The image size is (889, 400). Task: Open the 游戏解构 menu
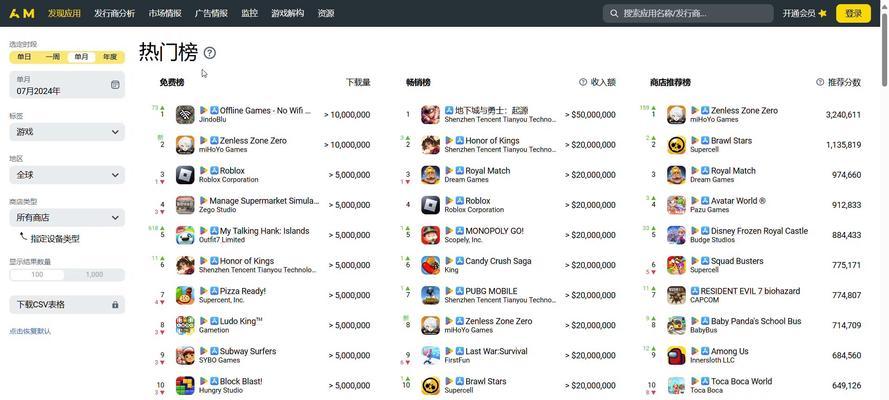pyautogui.click(x=287, y=13)
